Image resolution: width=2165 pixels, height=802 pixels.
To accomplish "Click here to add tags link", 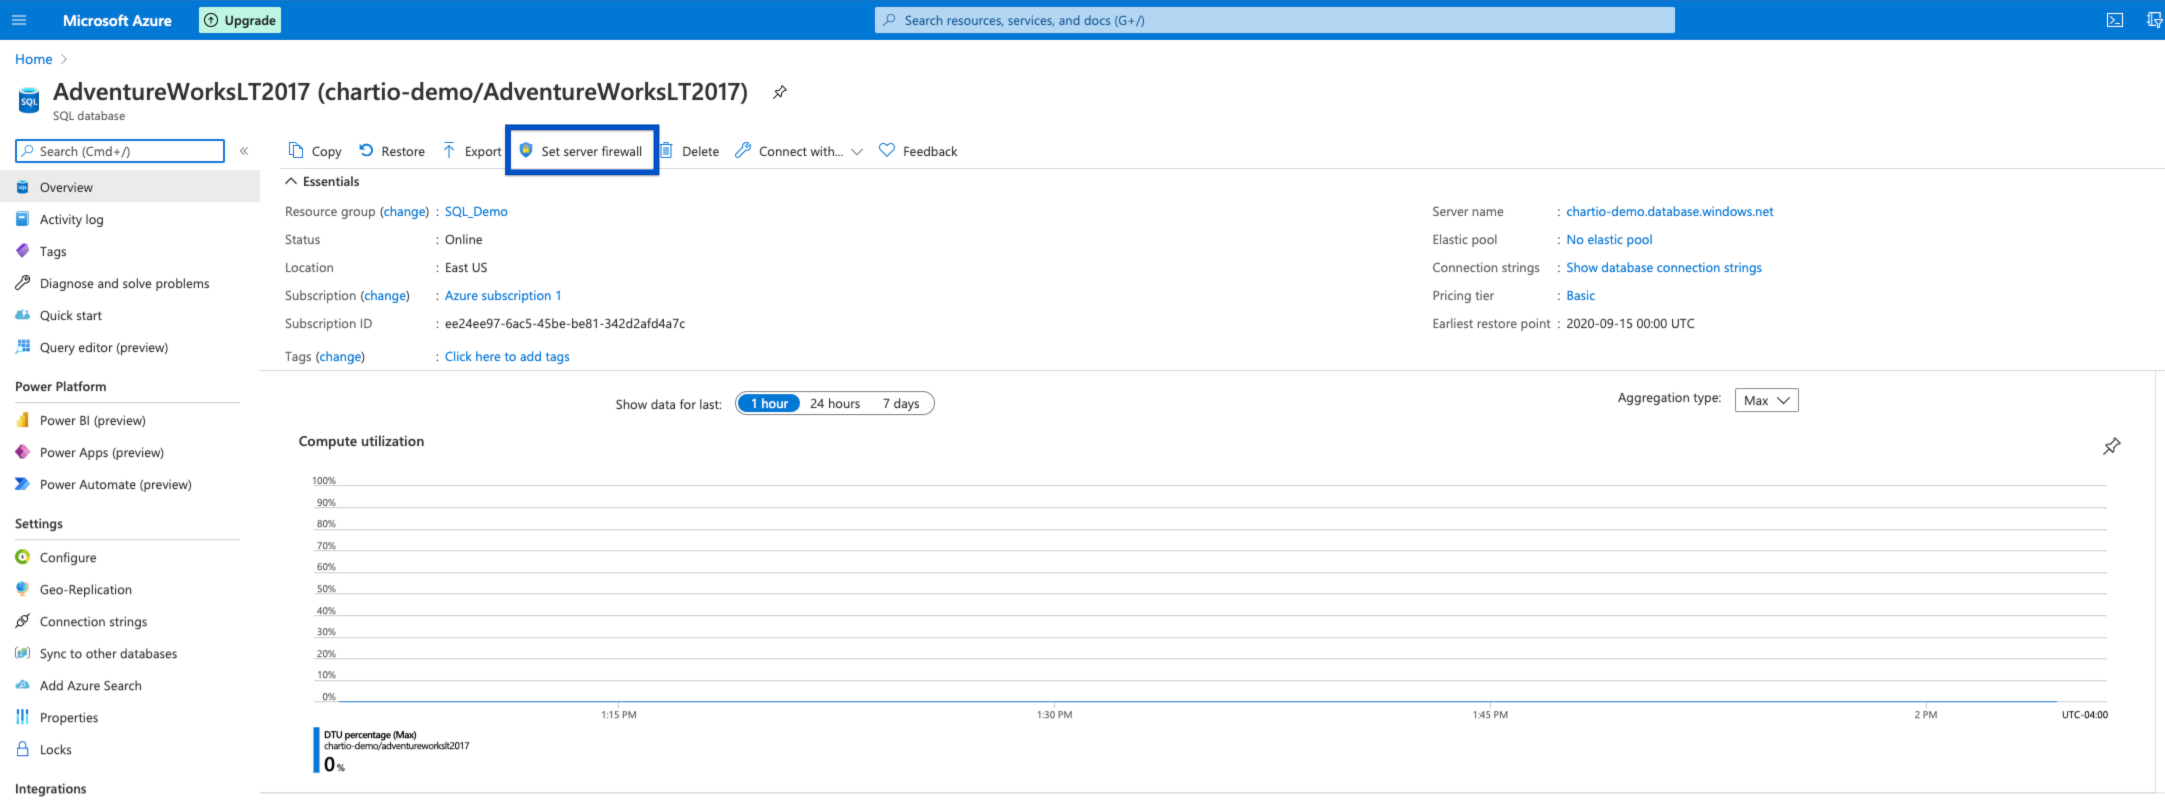I will point(507,356).
